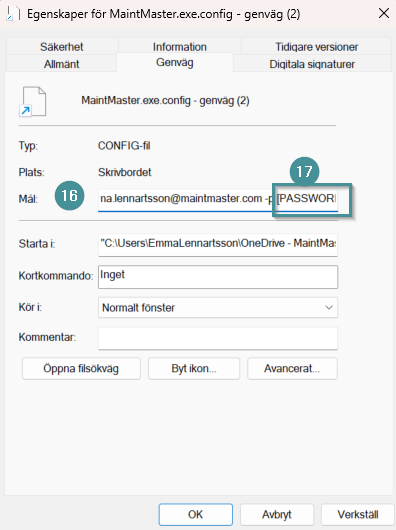Viewport: 396px width, 530px height.
Task: Click the Kortkommando: label
Action: [56, 276]
